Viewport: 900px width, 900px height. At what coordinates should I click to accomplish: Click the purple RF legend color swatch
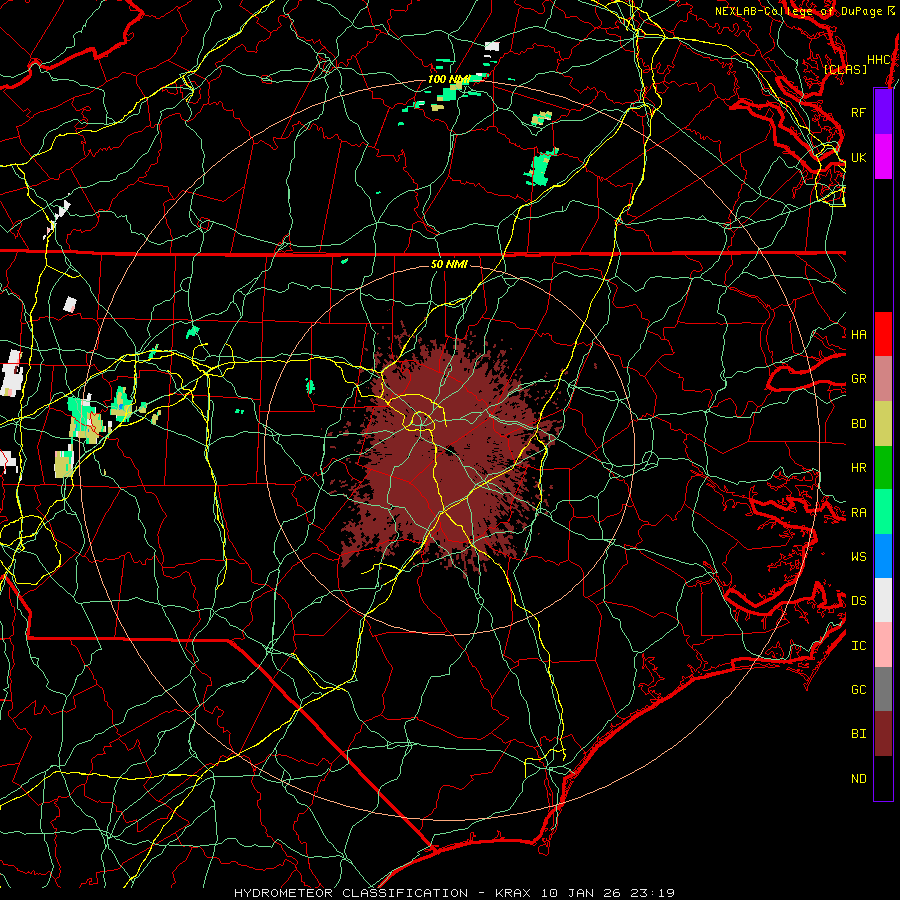[883, 112]
